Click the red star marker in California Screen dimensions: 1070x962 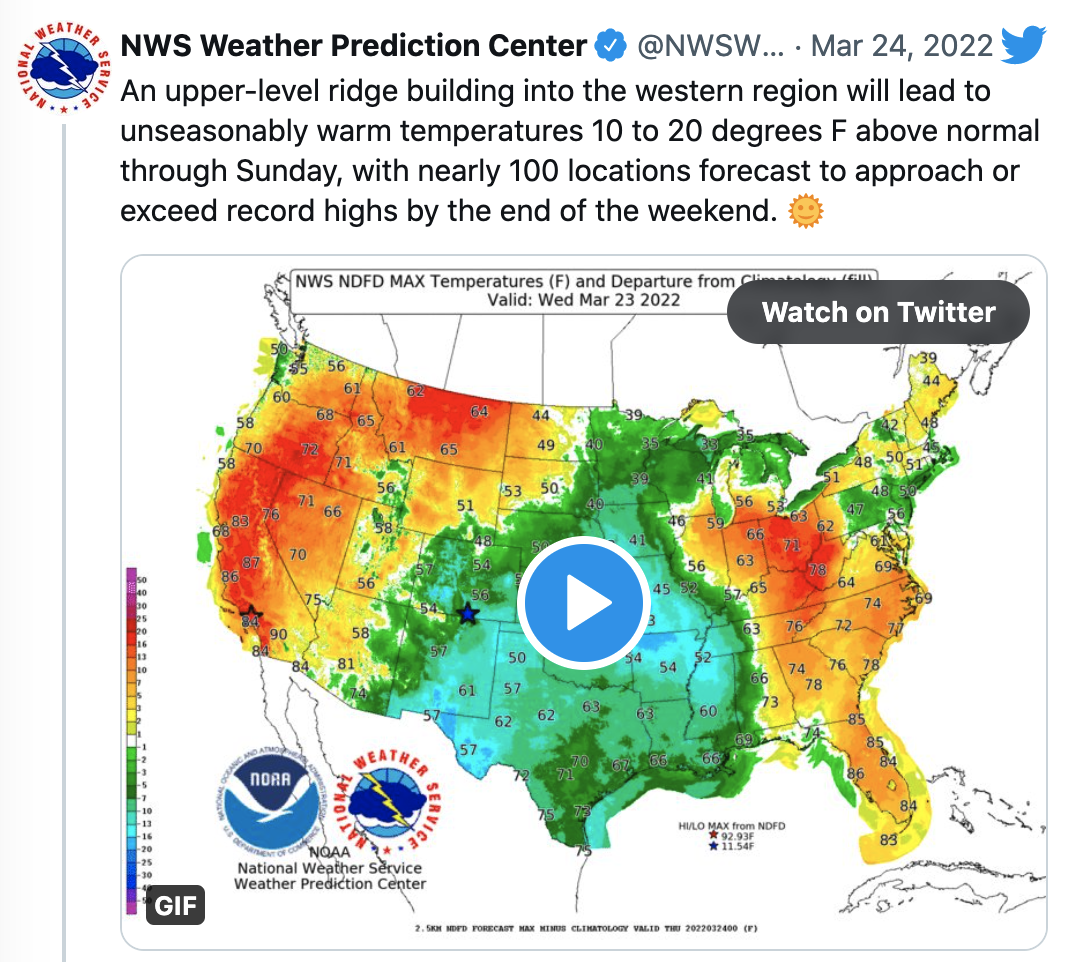(250, 613)
